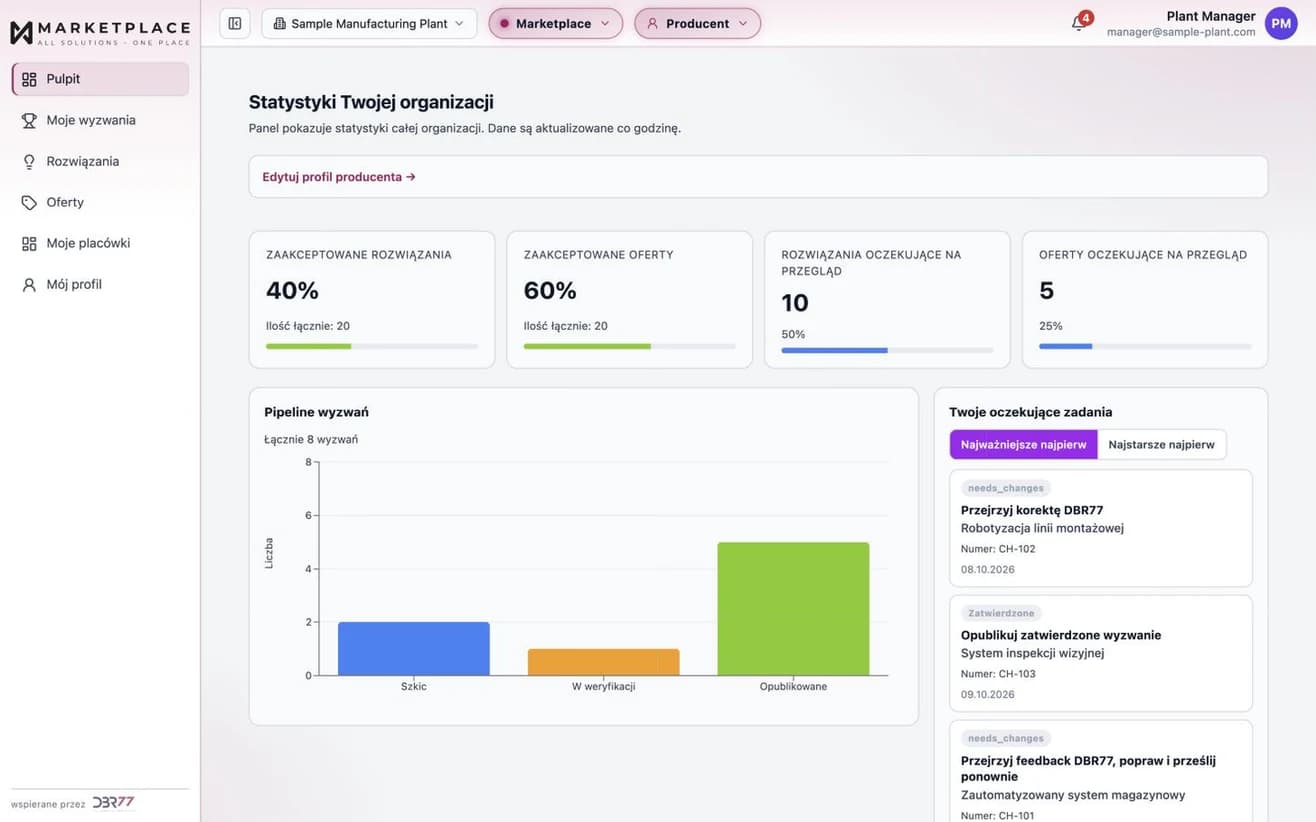Click the Plant Manager name

pyautogui.click(x=1211, y=16)
